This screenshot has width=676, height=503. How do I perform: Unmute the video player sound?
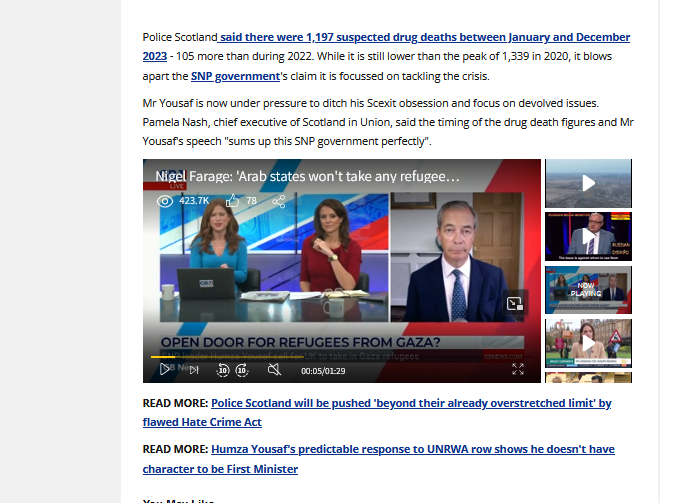coord(274,369)
